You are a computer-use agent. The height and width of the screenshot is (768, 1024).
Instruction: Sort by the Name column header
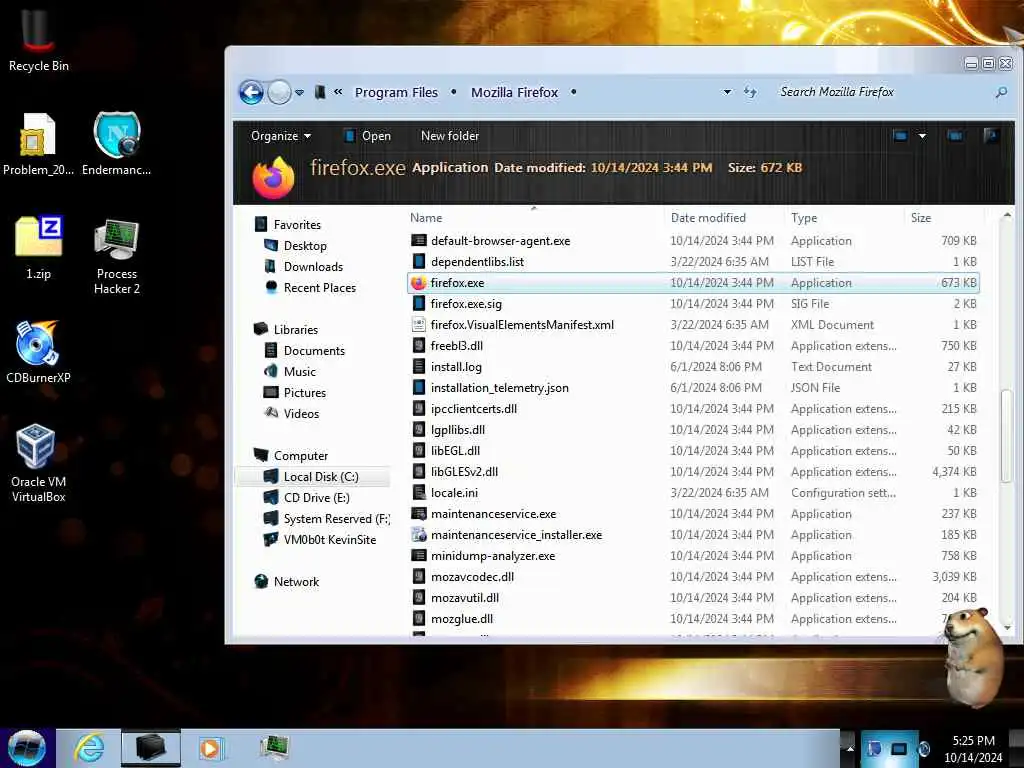point(426,218)
